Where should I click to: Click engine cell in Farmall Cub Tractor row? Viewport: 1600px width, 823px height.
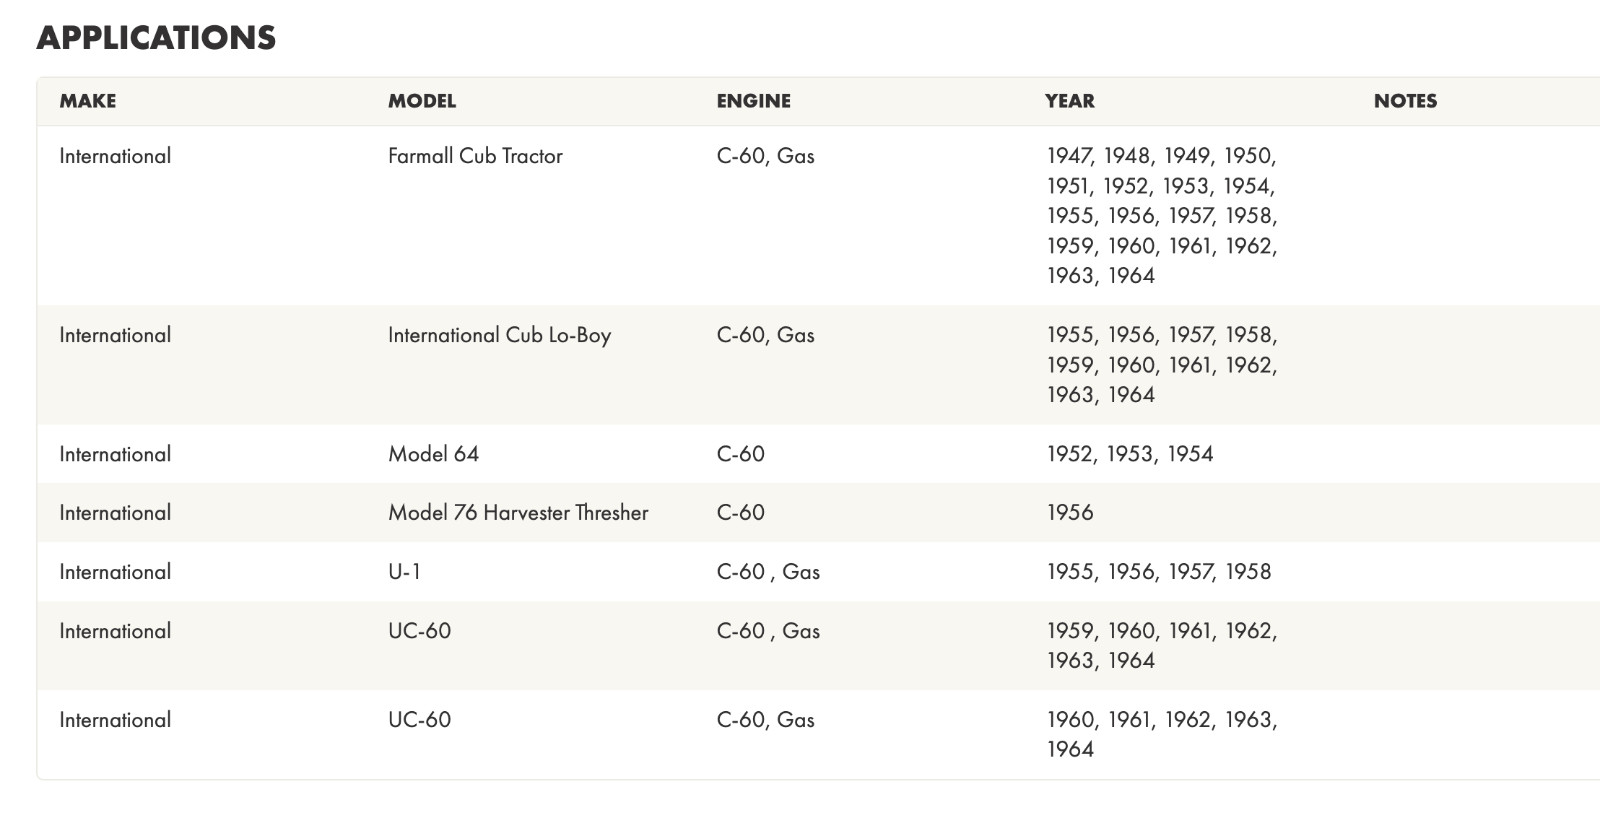coord(765,156)
